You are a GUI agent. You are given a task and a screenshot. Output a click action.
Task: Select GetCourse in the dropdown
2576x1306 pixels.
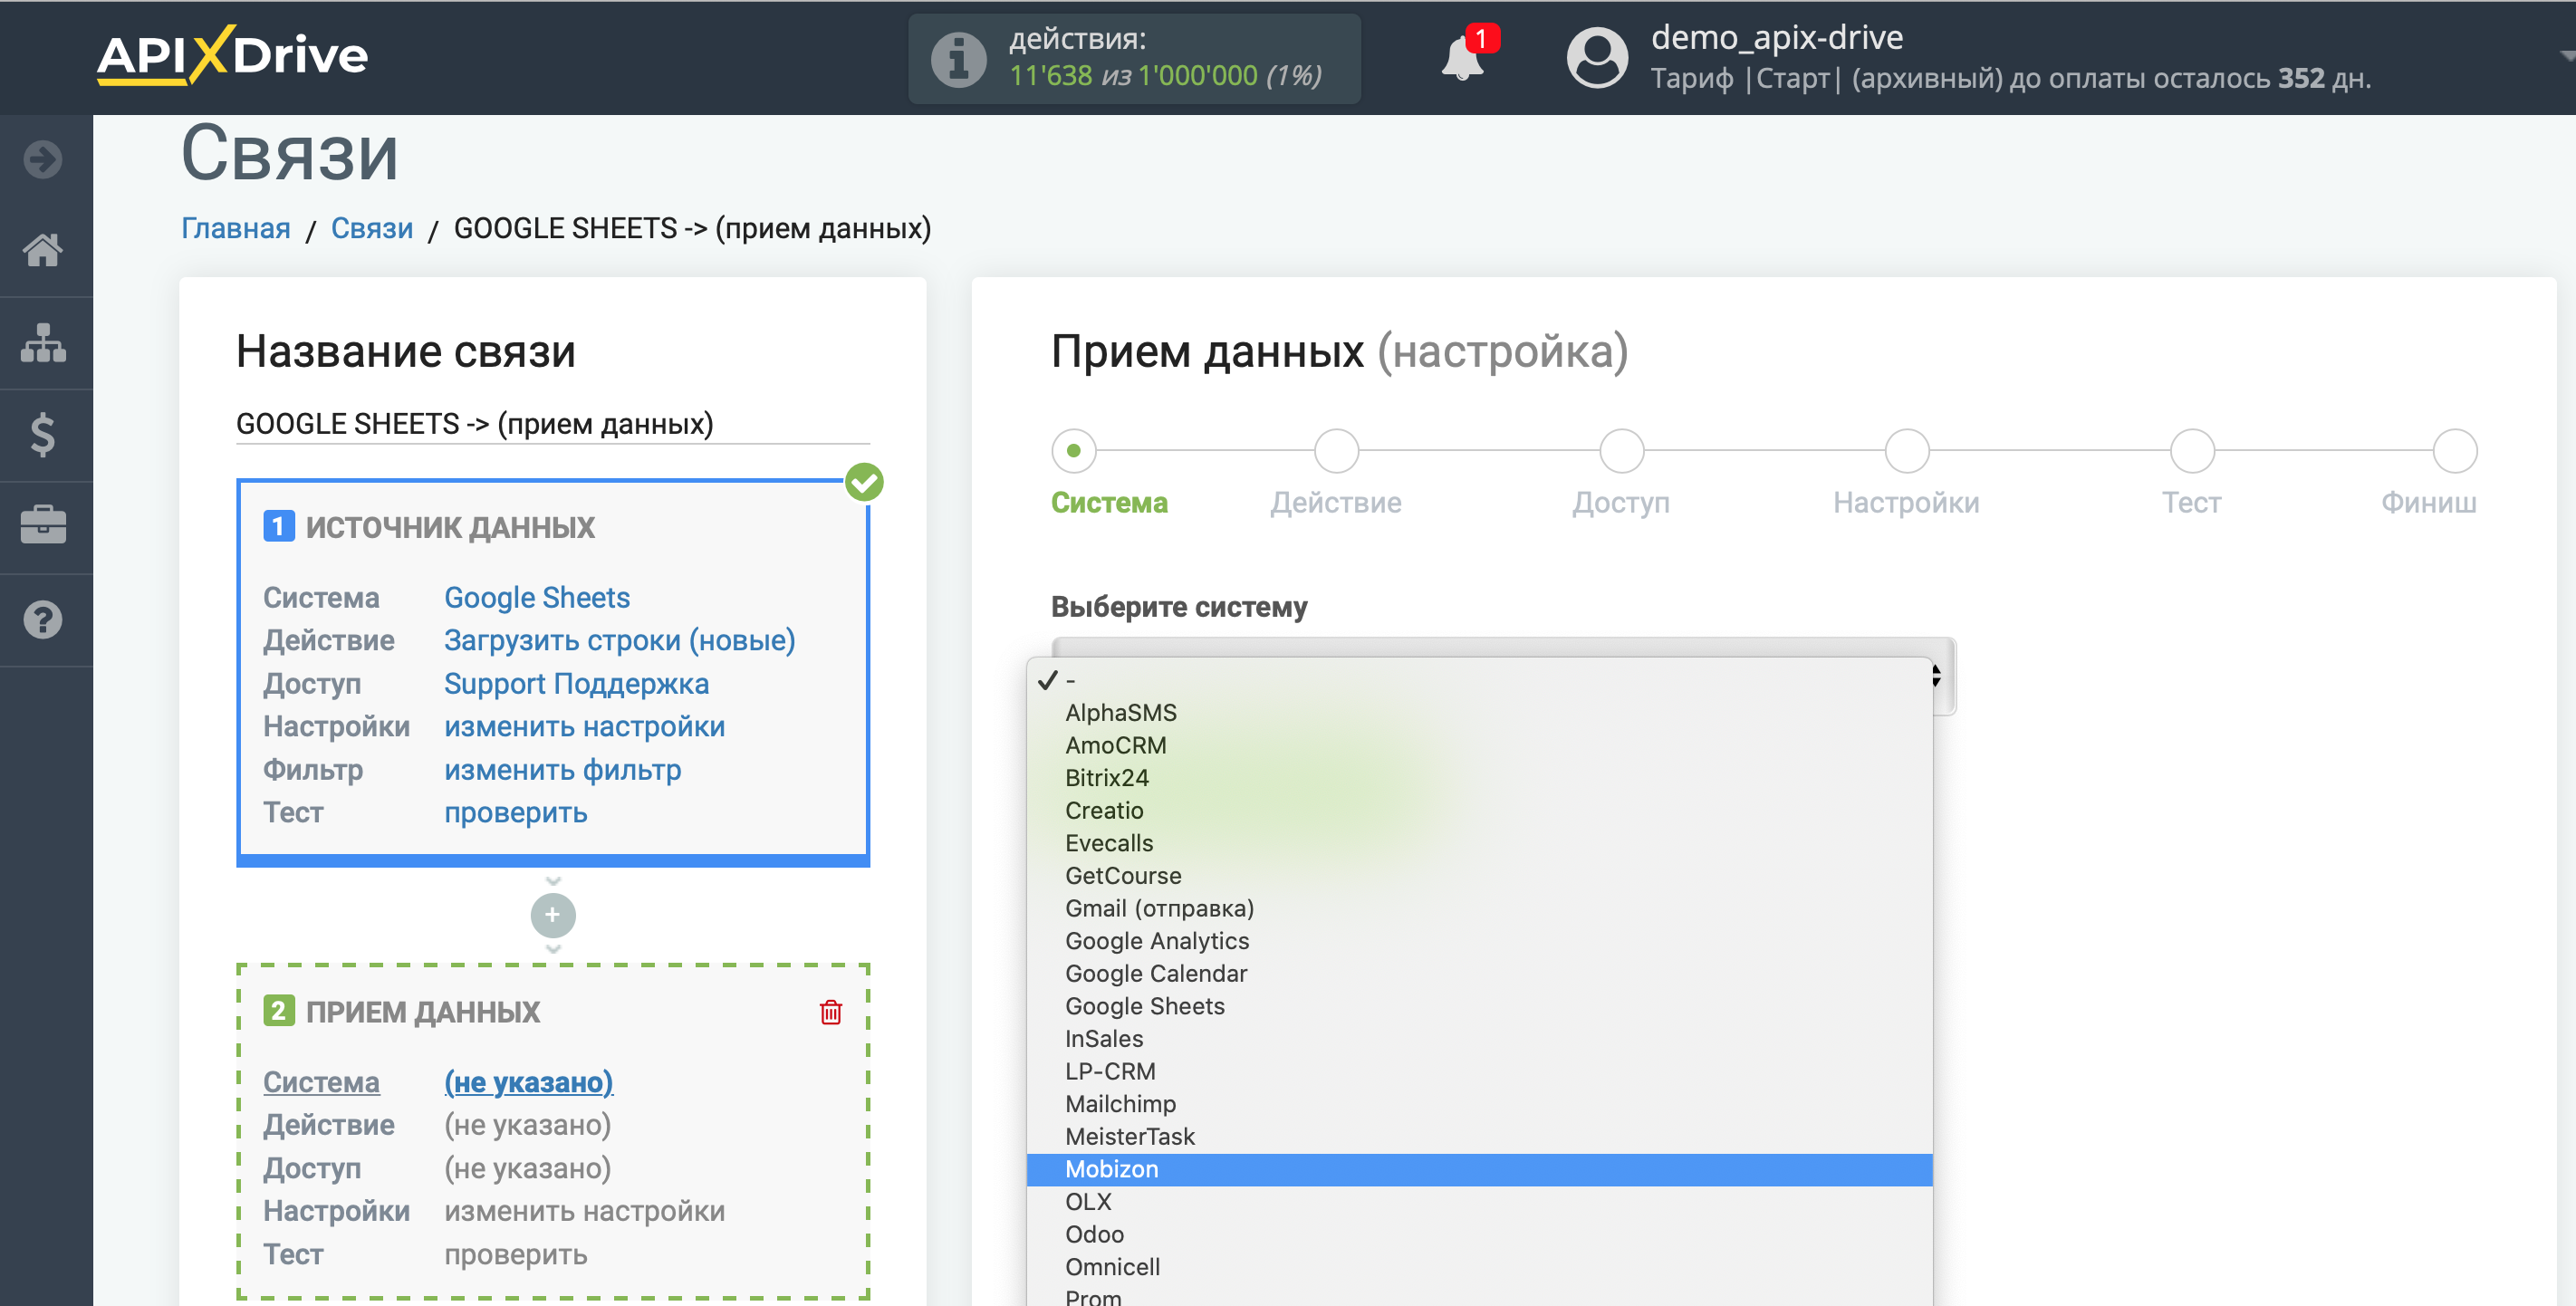point(1479,876)
